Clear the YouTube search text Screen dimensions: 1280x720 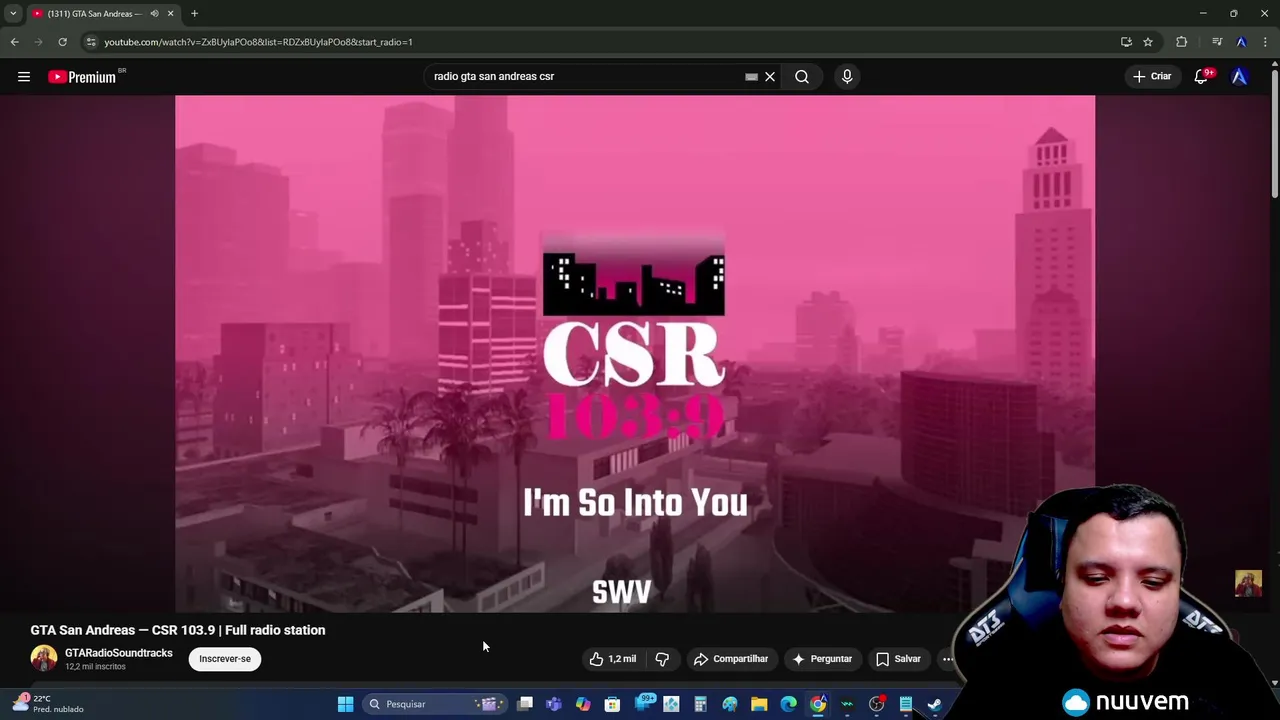[x=770, y=76]
